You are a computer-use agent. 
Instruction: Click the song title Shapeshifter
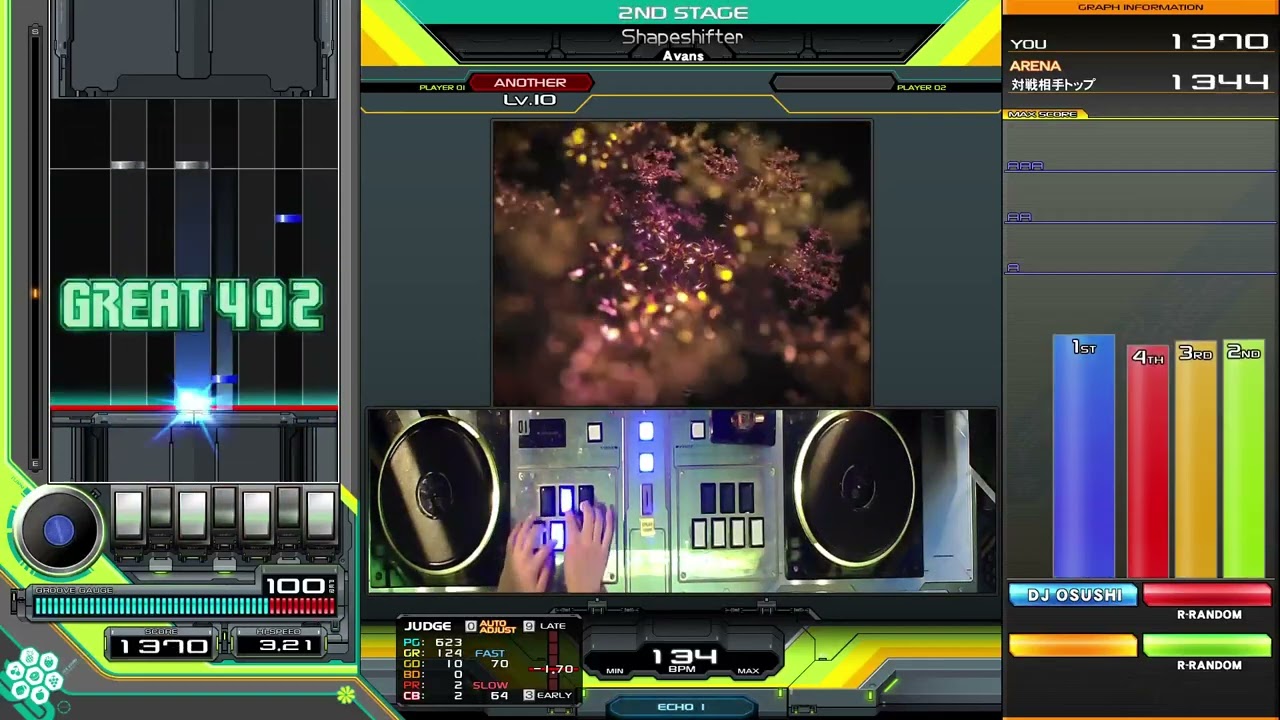(682, 37)
